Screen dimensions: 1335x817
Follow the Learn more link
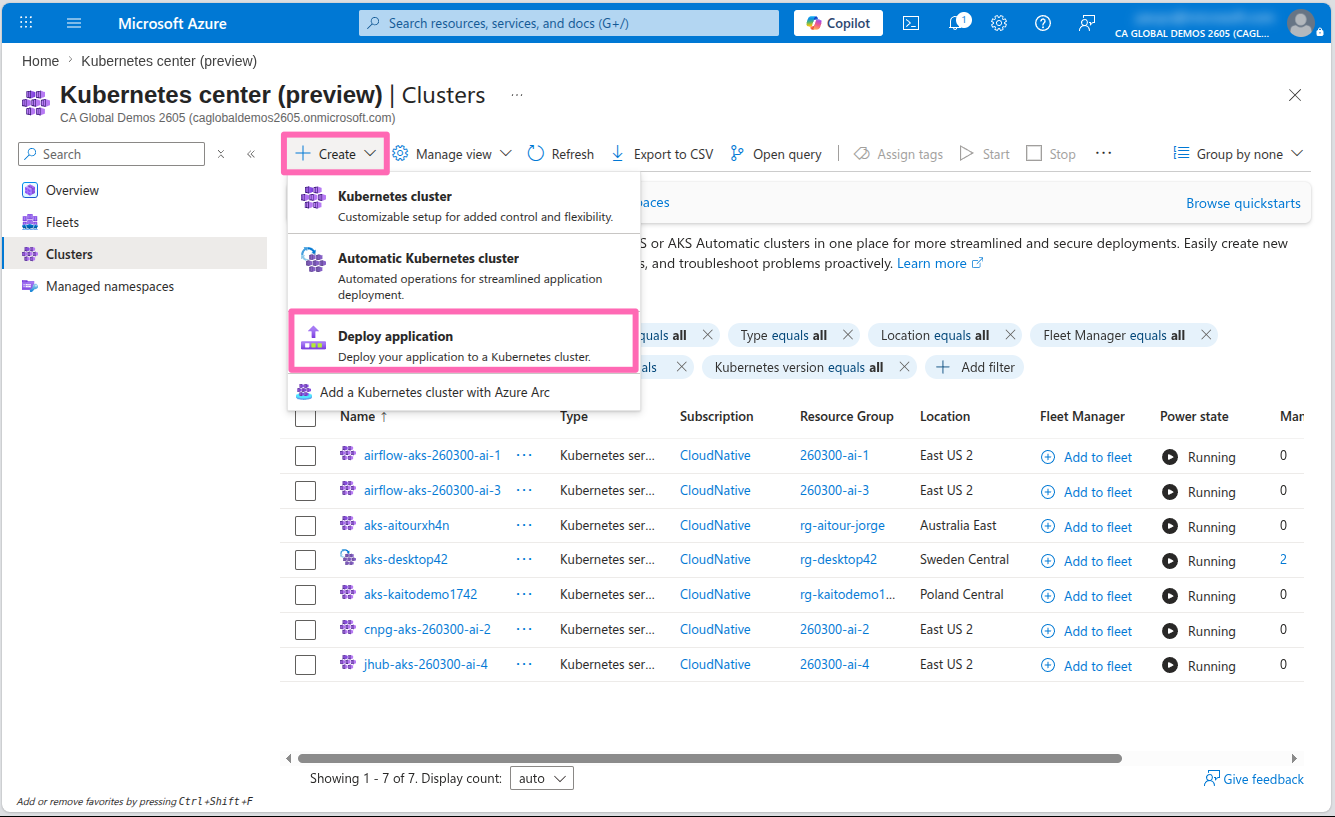(x=940, y=263)
